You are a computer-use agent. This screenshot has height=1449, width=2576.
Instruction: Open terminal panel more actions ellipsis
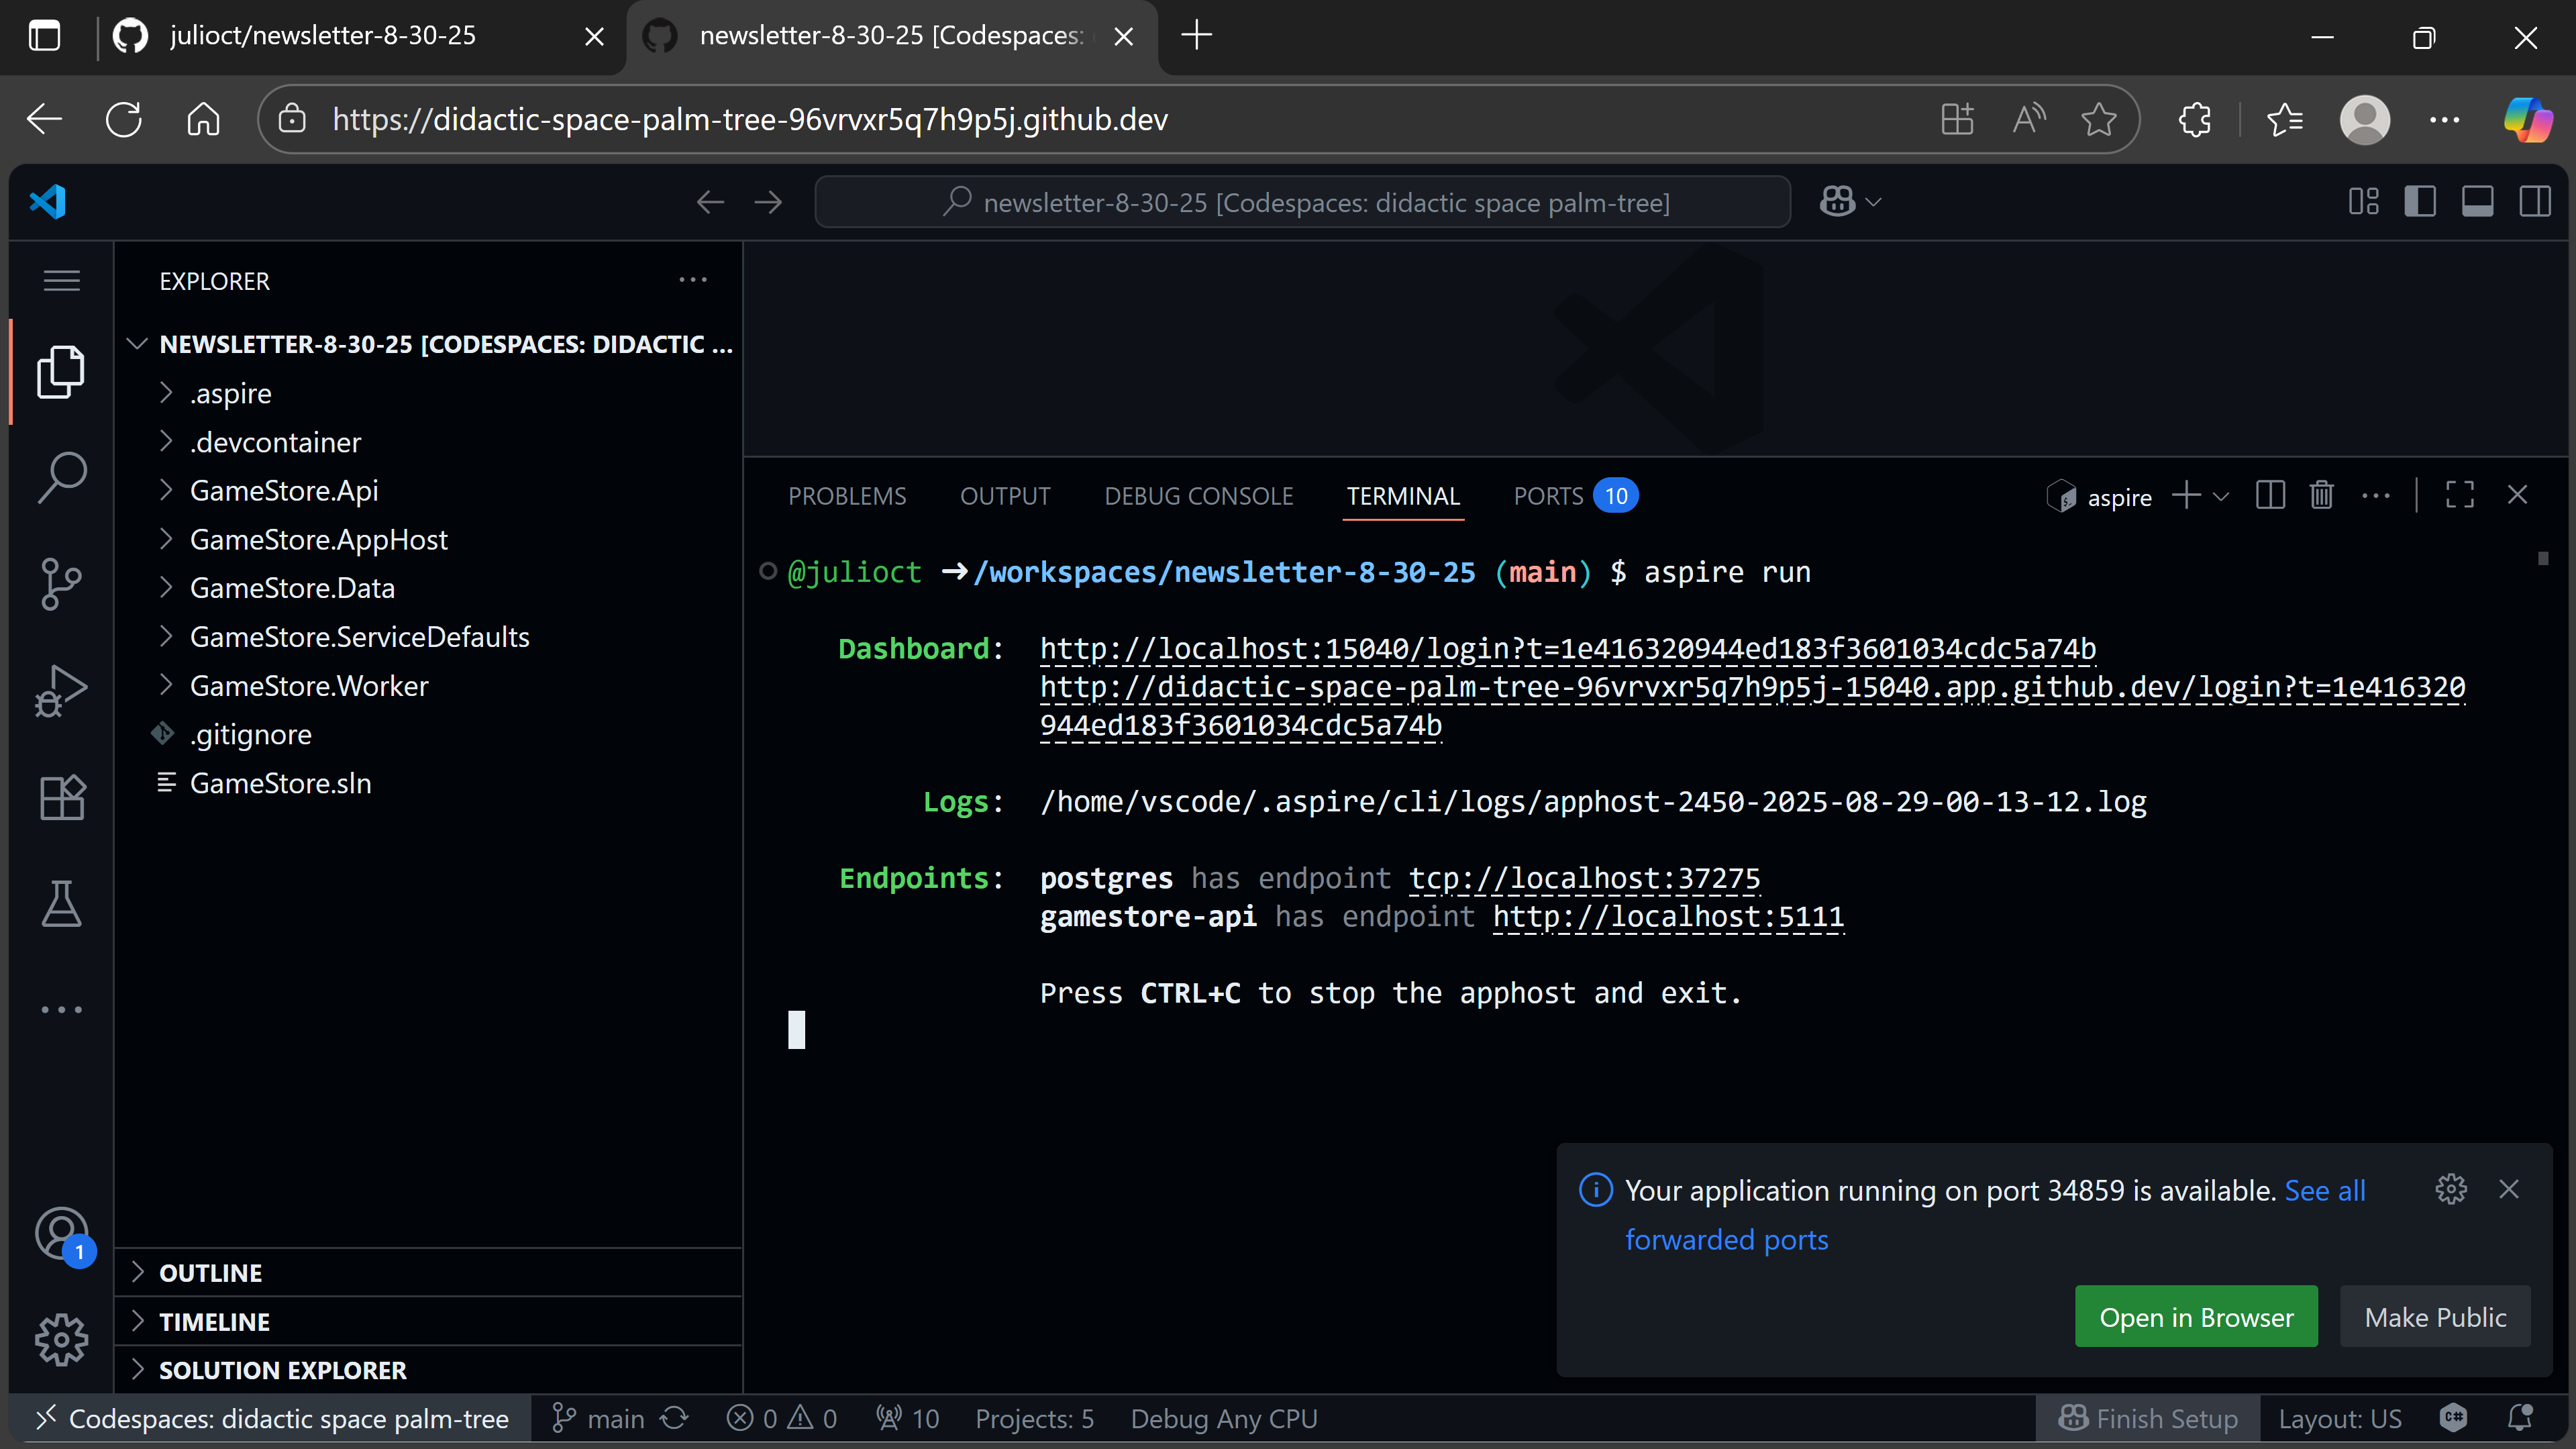[2376, 495]
